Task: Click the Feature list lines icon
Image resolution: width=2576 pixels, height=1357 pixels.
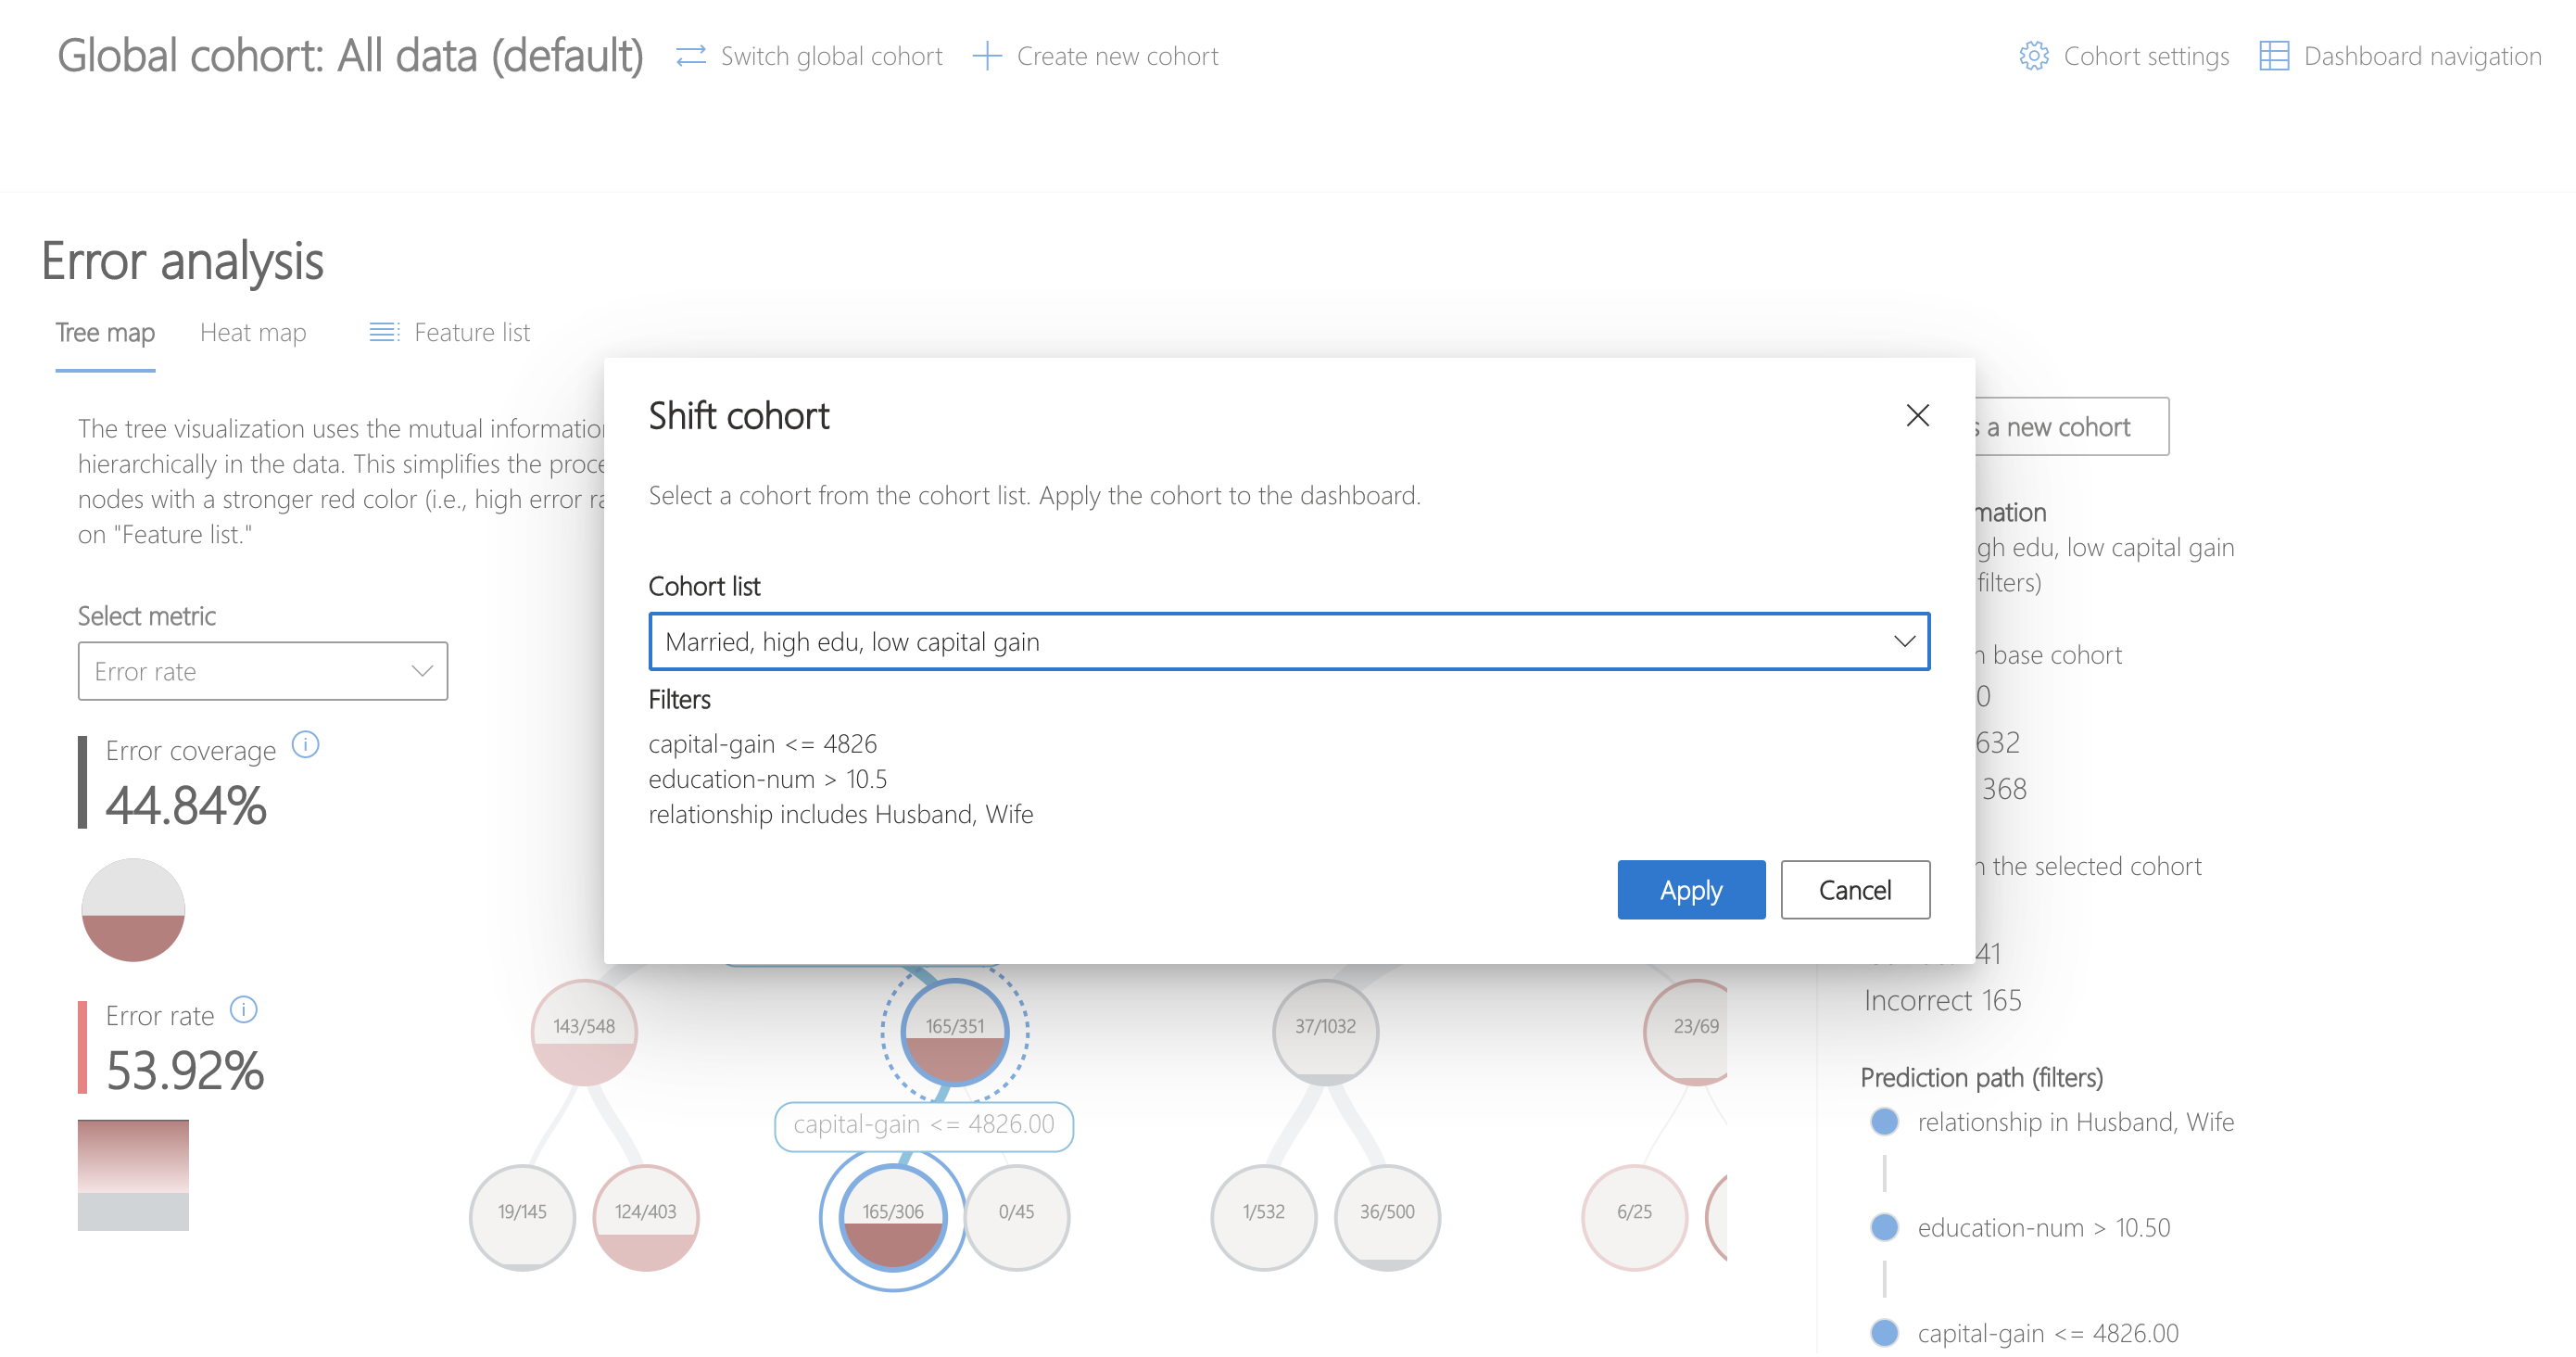Action: (384, 332)
